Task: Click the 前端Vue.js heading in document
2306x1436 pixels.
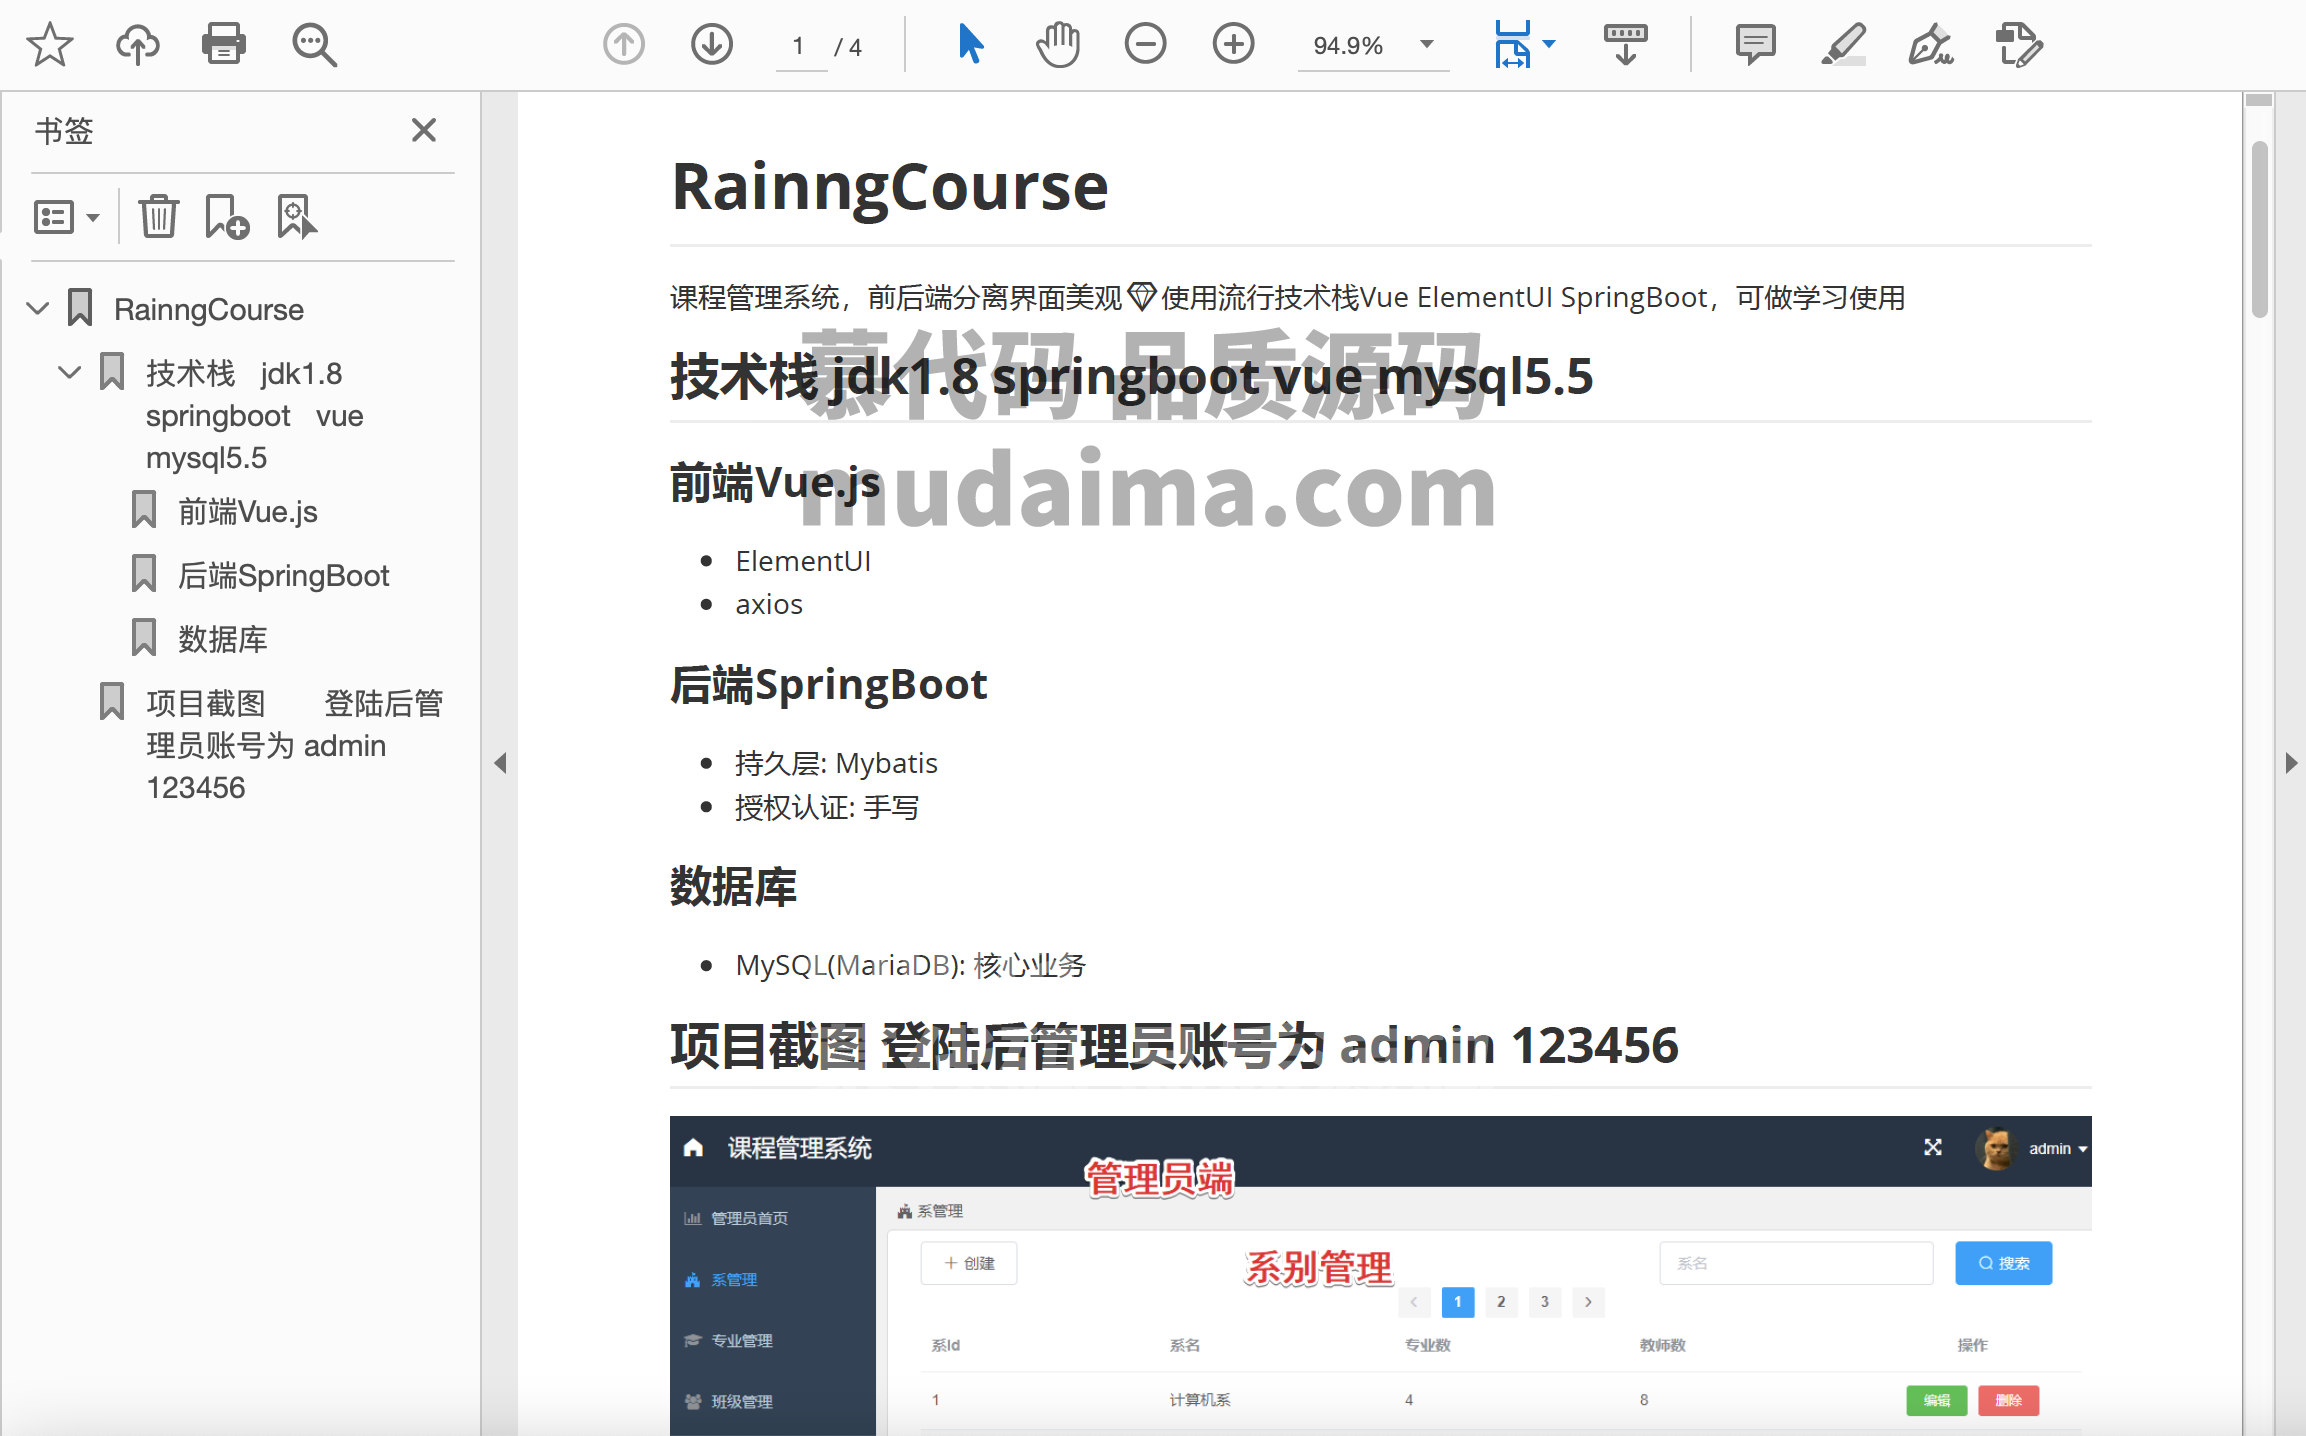Action: [775, 483]
